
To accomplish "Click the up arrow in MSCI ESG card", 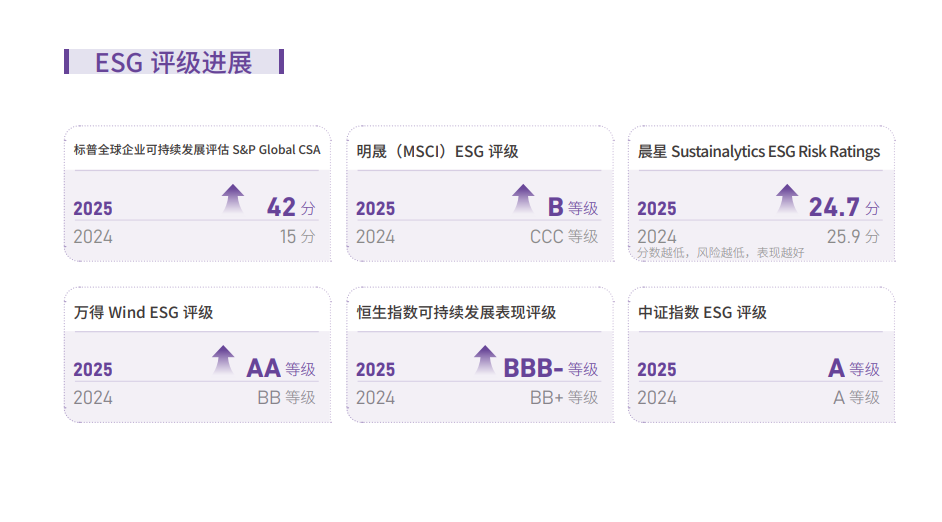I will click(x=523, y=199).
